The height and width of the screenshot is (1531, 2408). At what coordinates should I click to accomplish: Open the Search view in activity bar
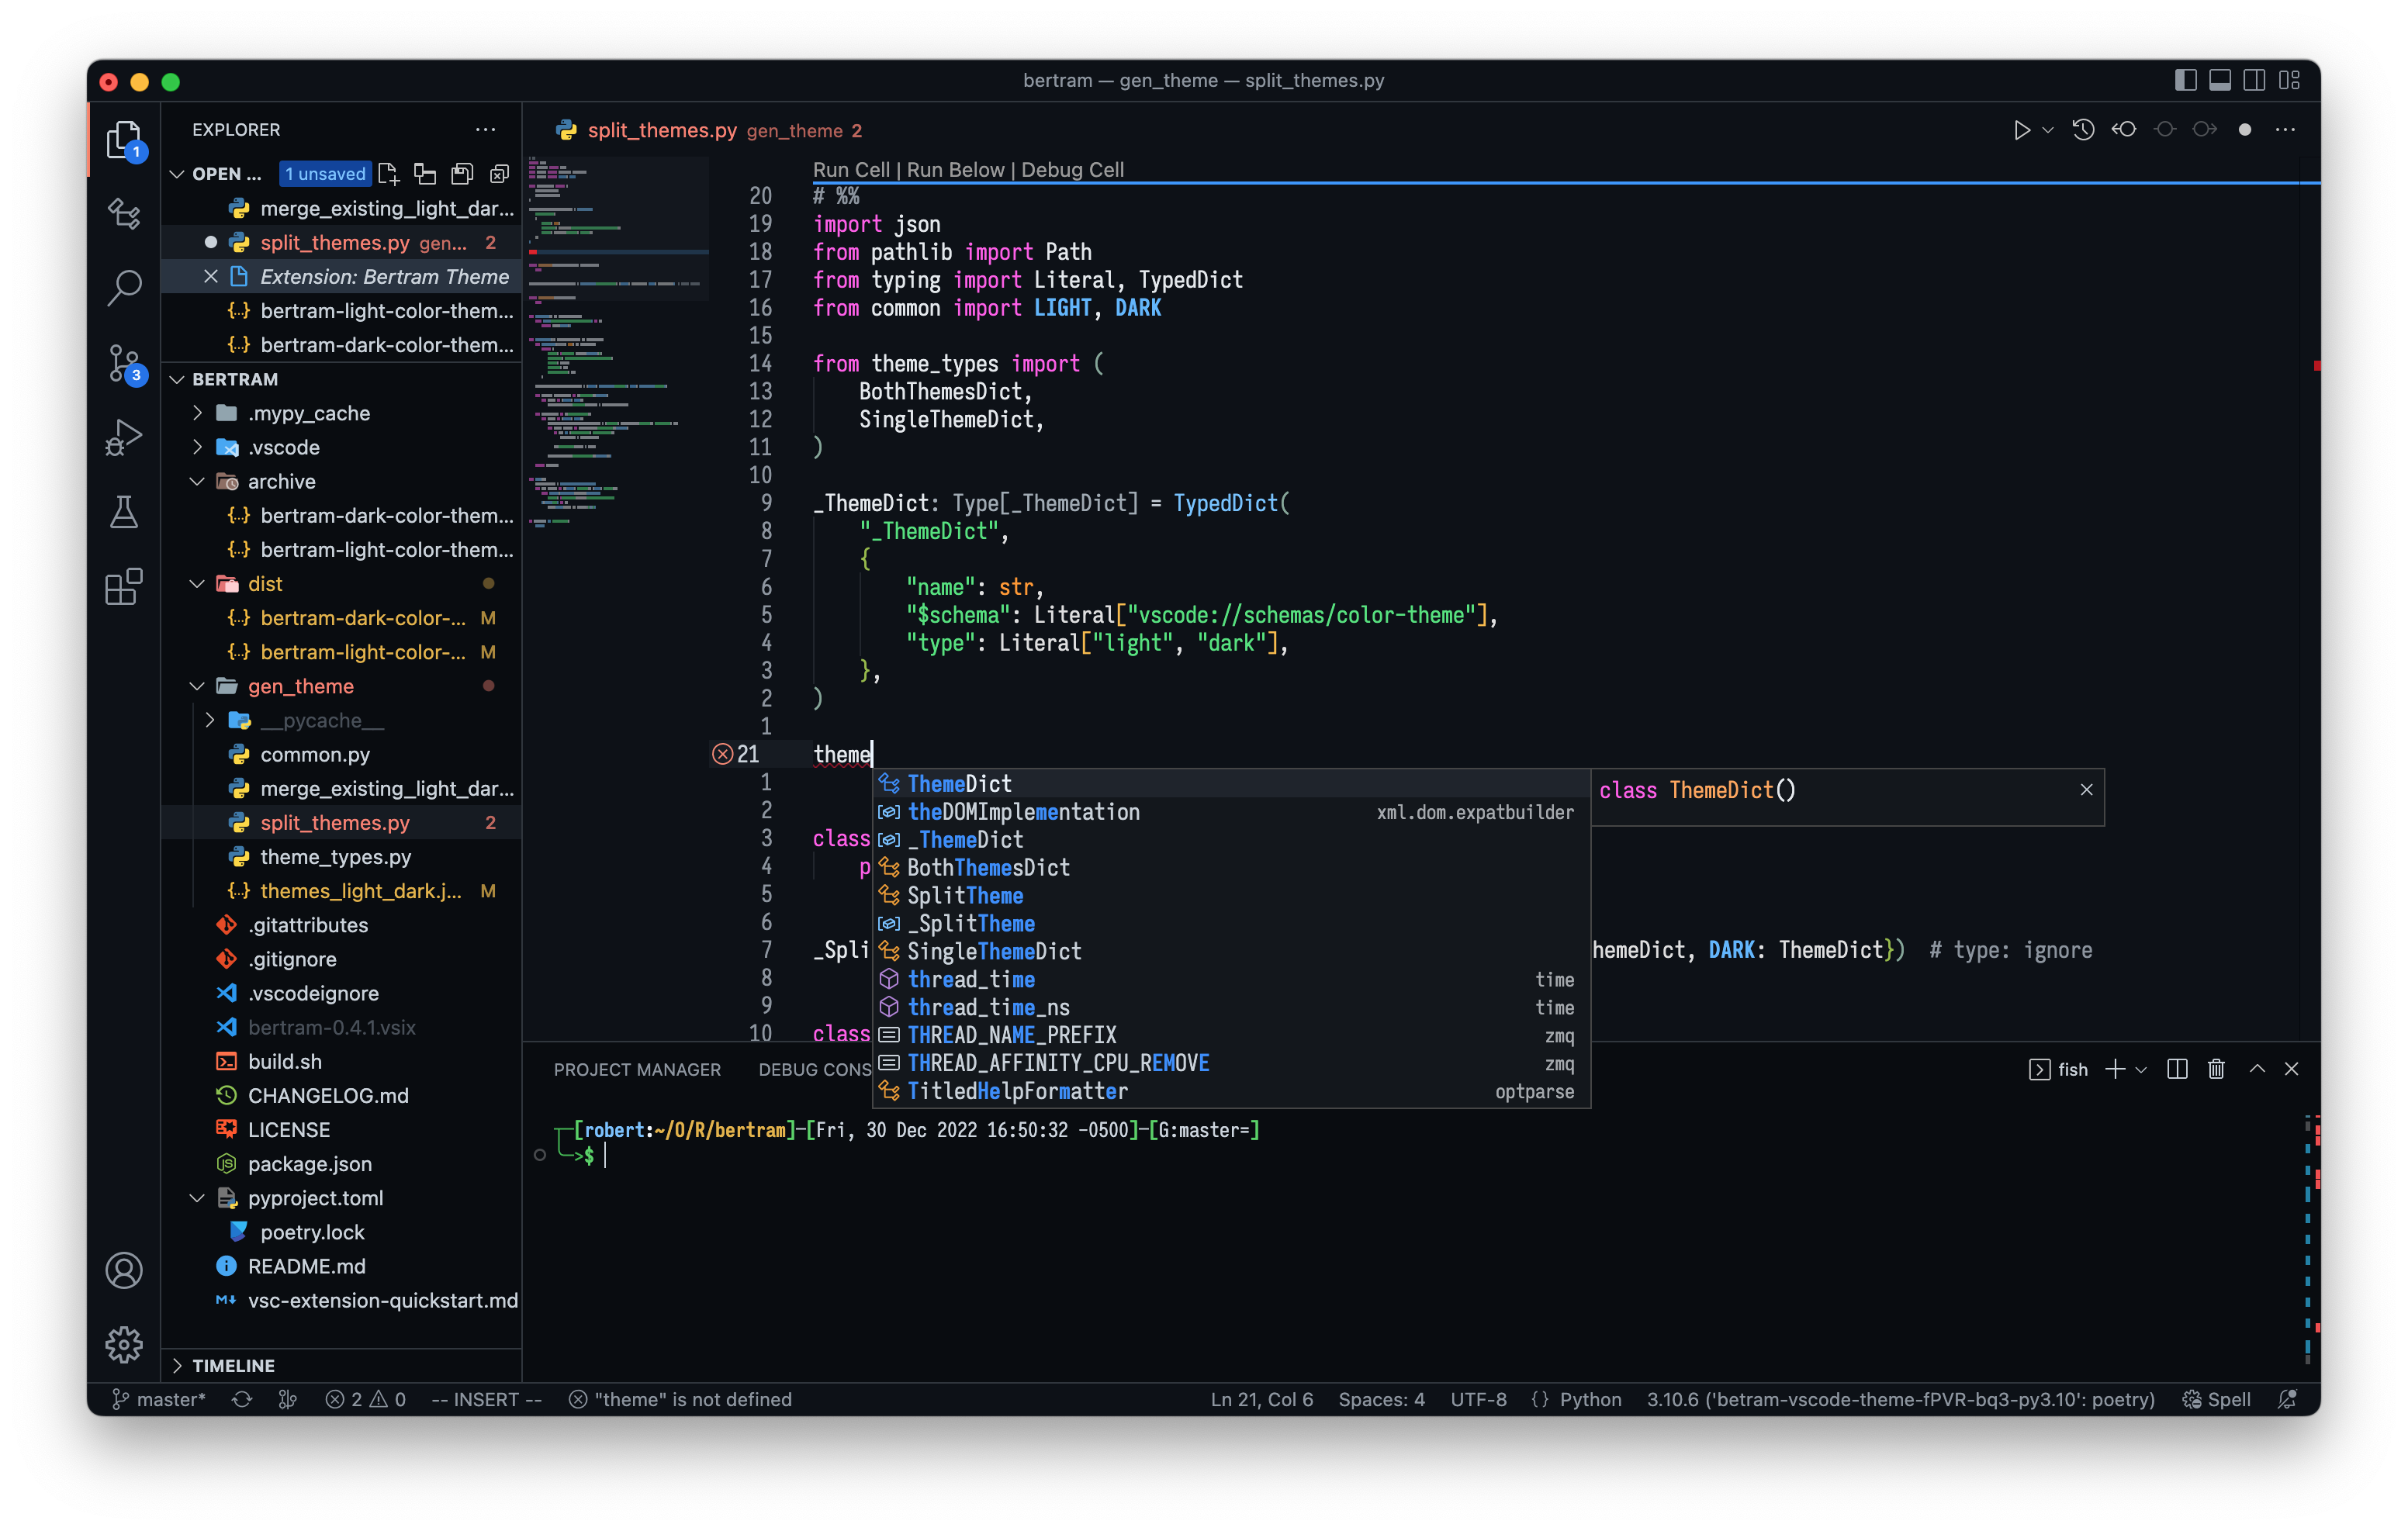tap(124, 288)
